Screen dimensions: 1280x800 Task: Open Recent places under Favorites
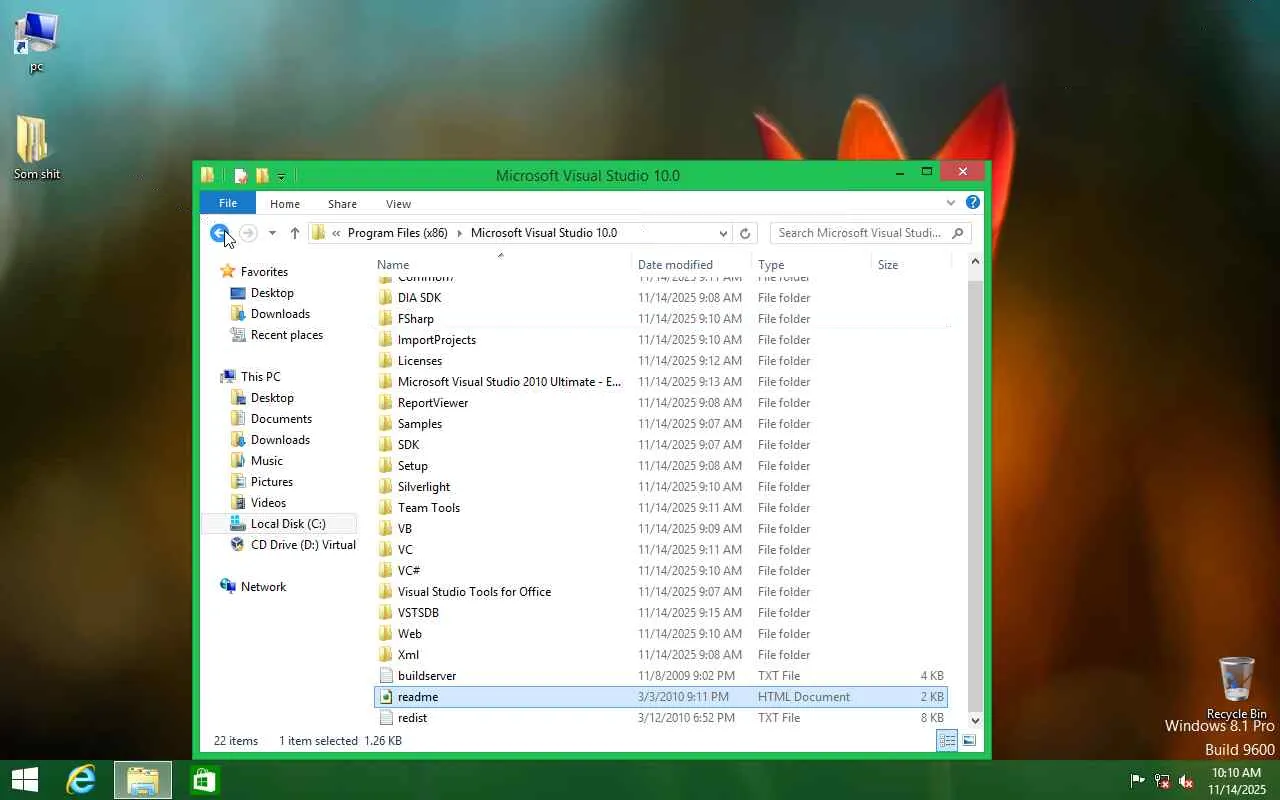click(286, 335)
